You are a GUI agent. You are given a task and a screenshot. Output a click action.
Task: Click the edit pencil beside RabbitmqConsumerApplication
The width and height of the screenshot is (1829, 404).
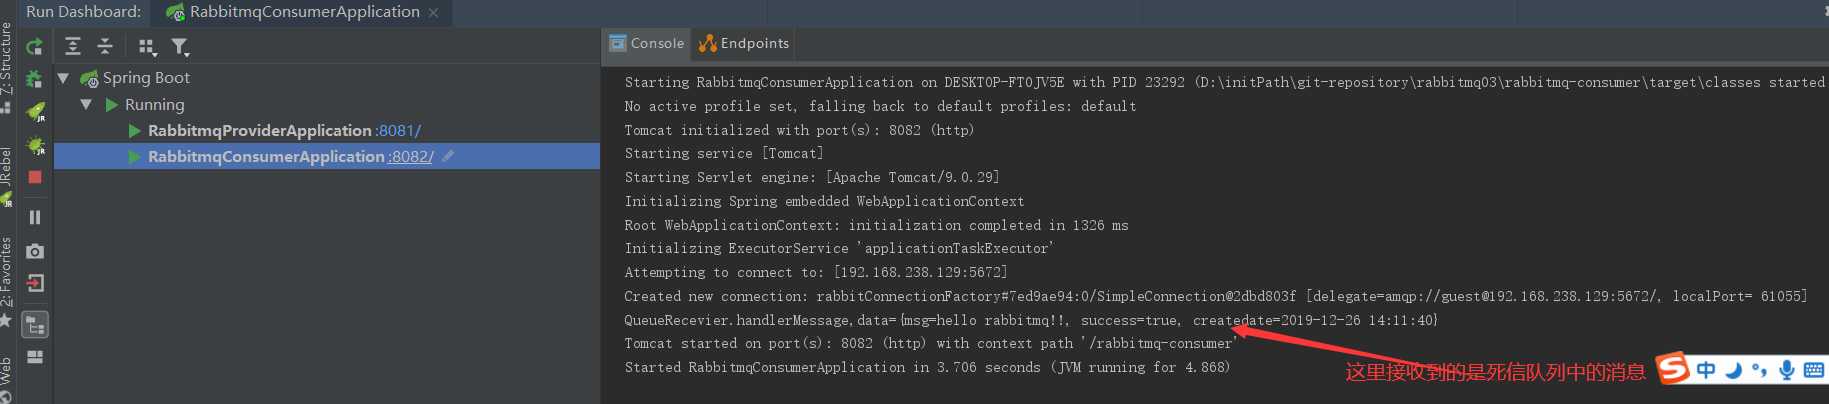pyautogui.click(x=448, y=156)
